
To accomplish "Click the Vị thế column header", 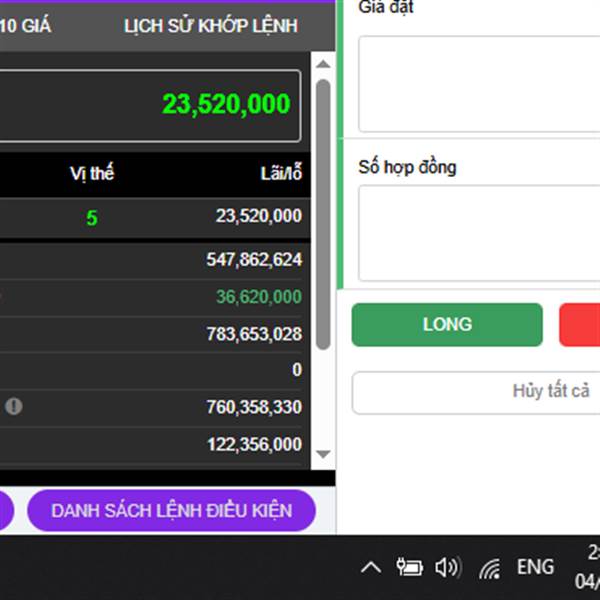I will pos(92,173).
